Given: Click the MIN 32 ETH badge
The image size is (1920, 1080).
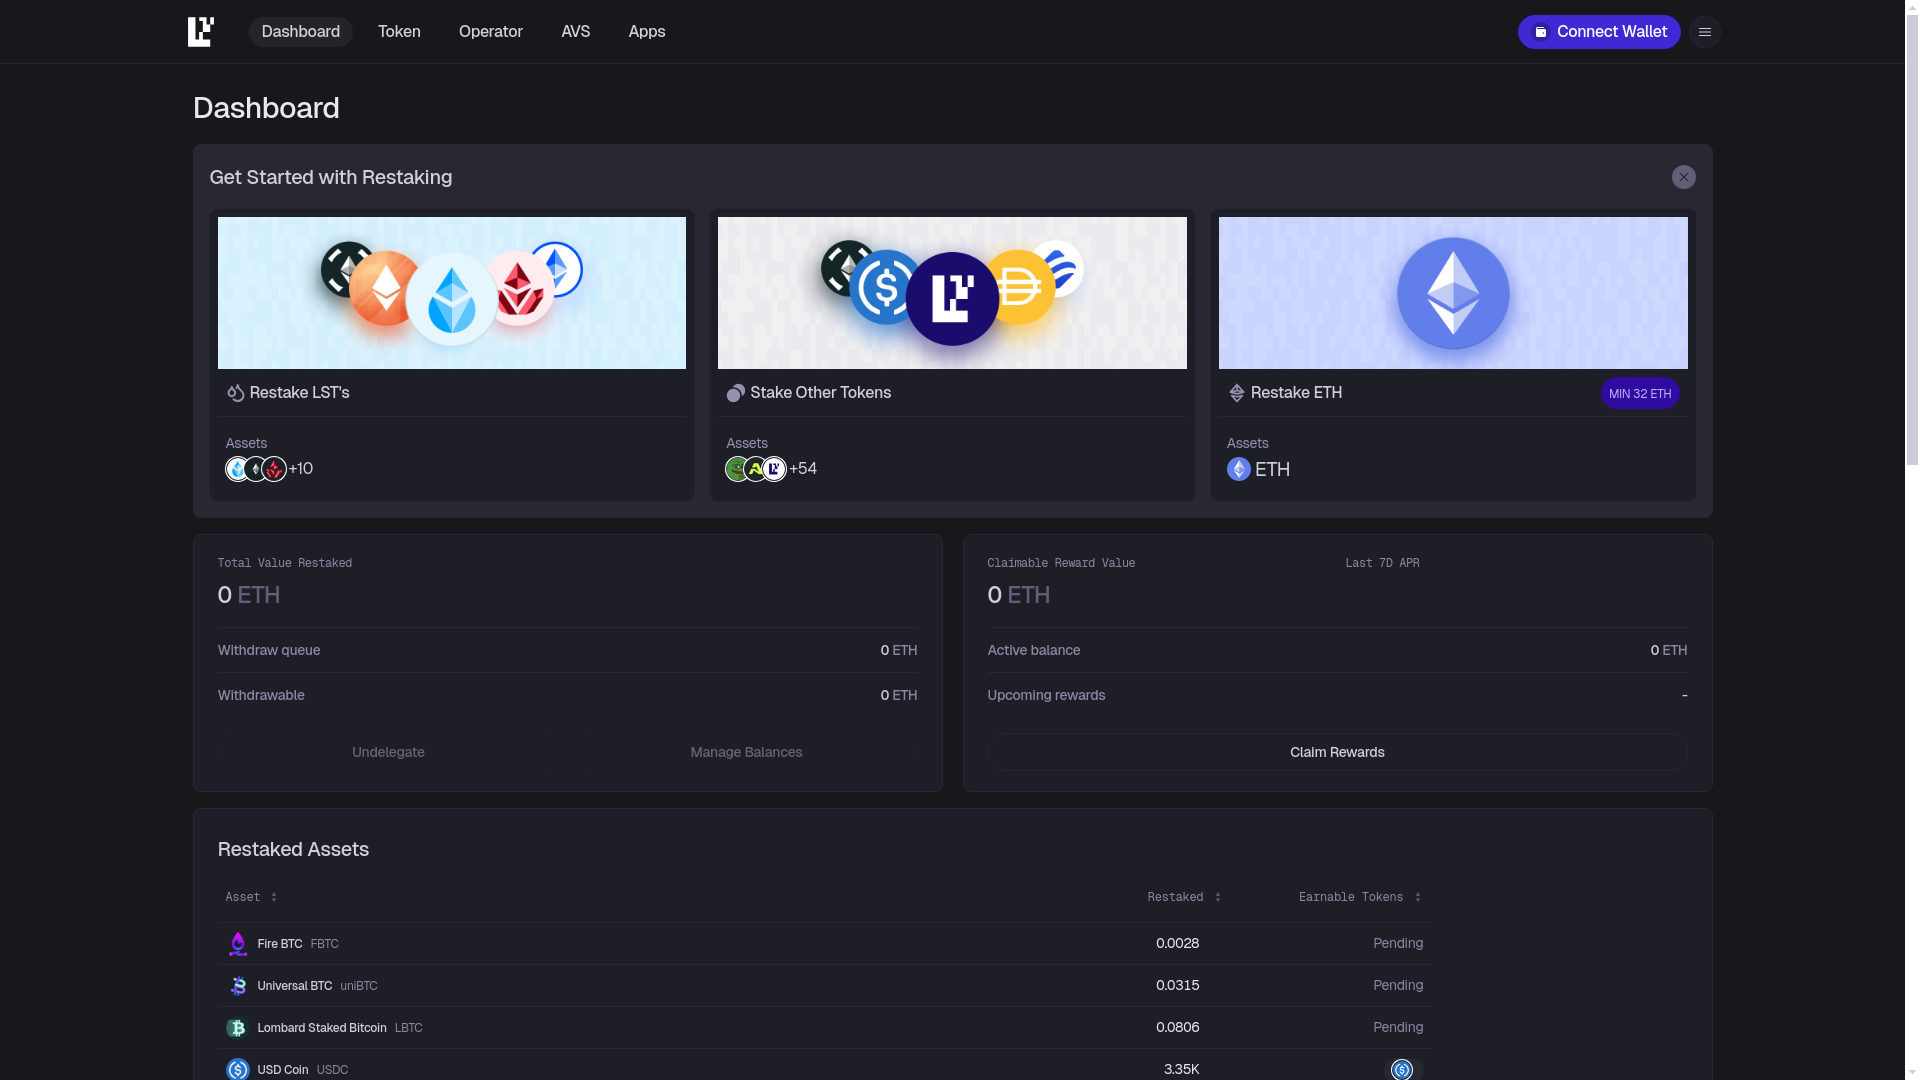Looking at the screenshot, I should pyautogui.click(x=1640, y=393).
